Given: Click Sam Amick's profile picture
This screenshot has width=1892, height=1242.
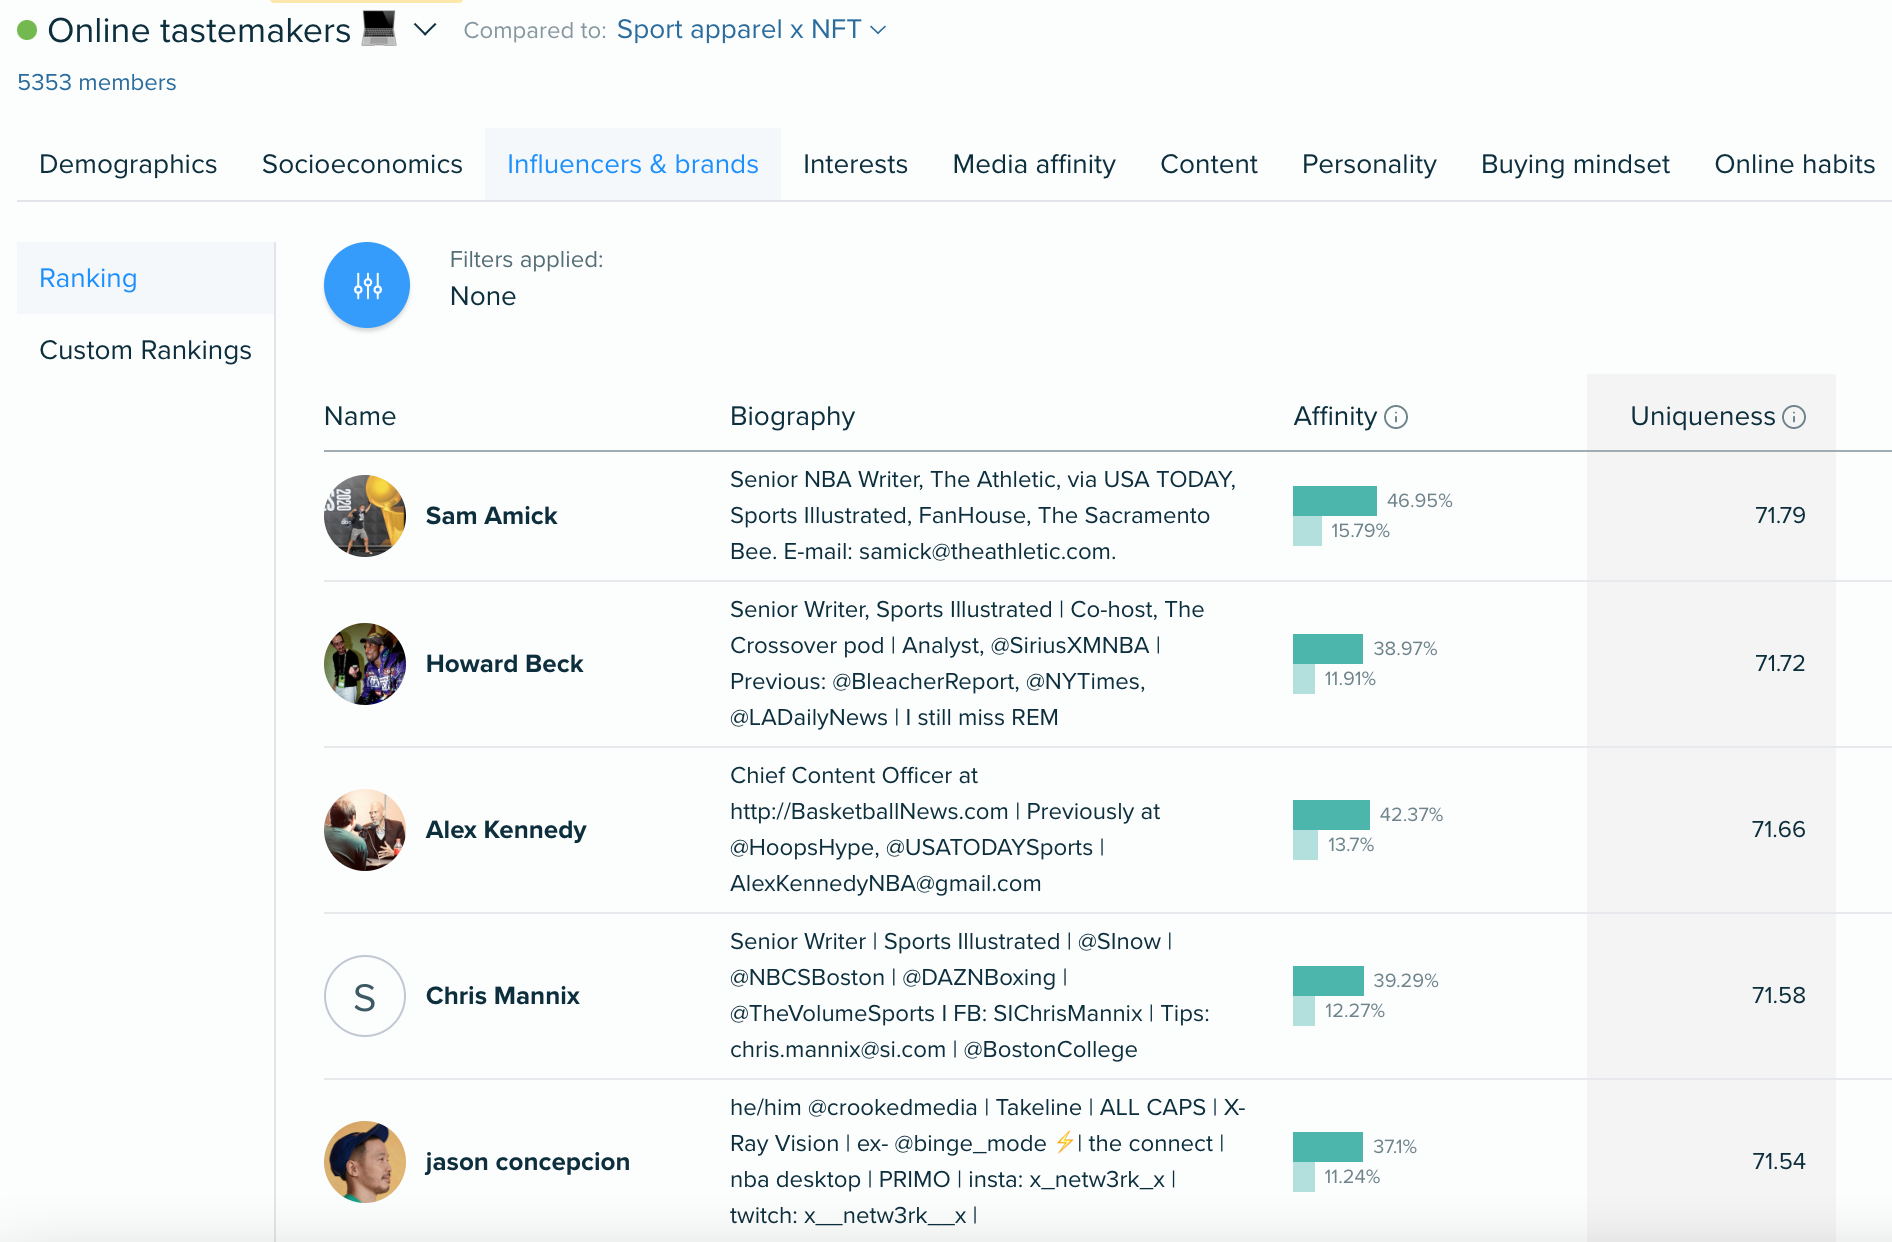Looking at the screenshot, I should point(365,516).
